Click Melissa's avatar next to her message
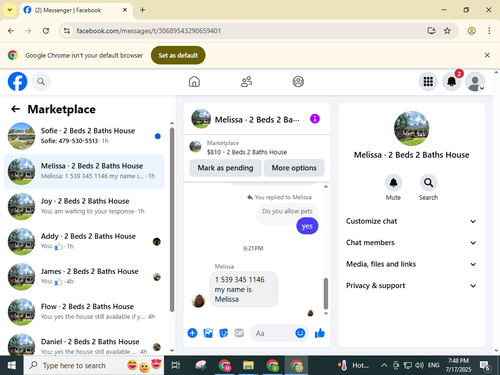The image size is (500, 375). click(198, 301)
